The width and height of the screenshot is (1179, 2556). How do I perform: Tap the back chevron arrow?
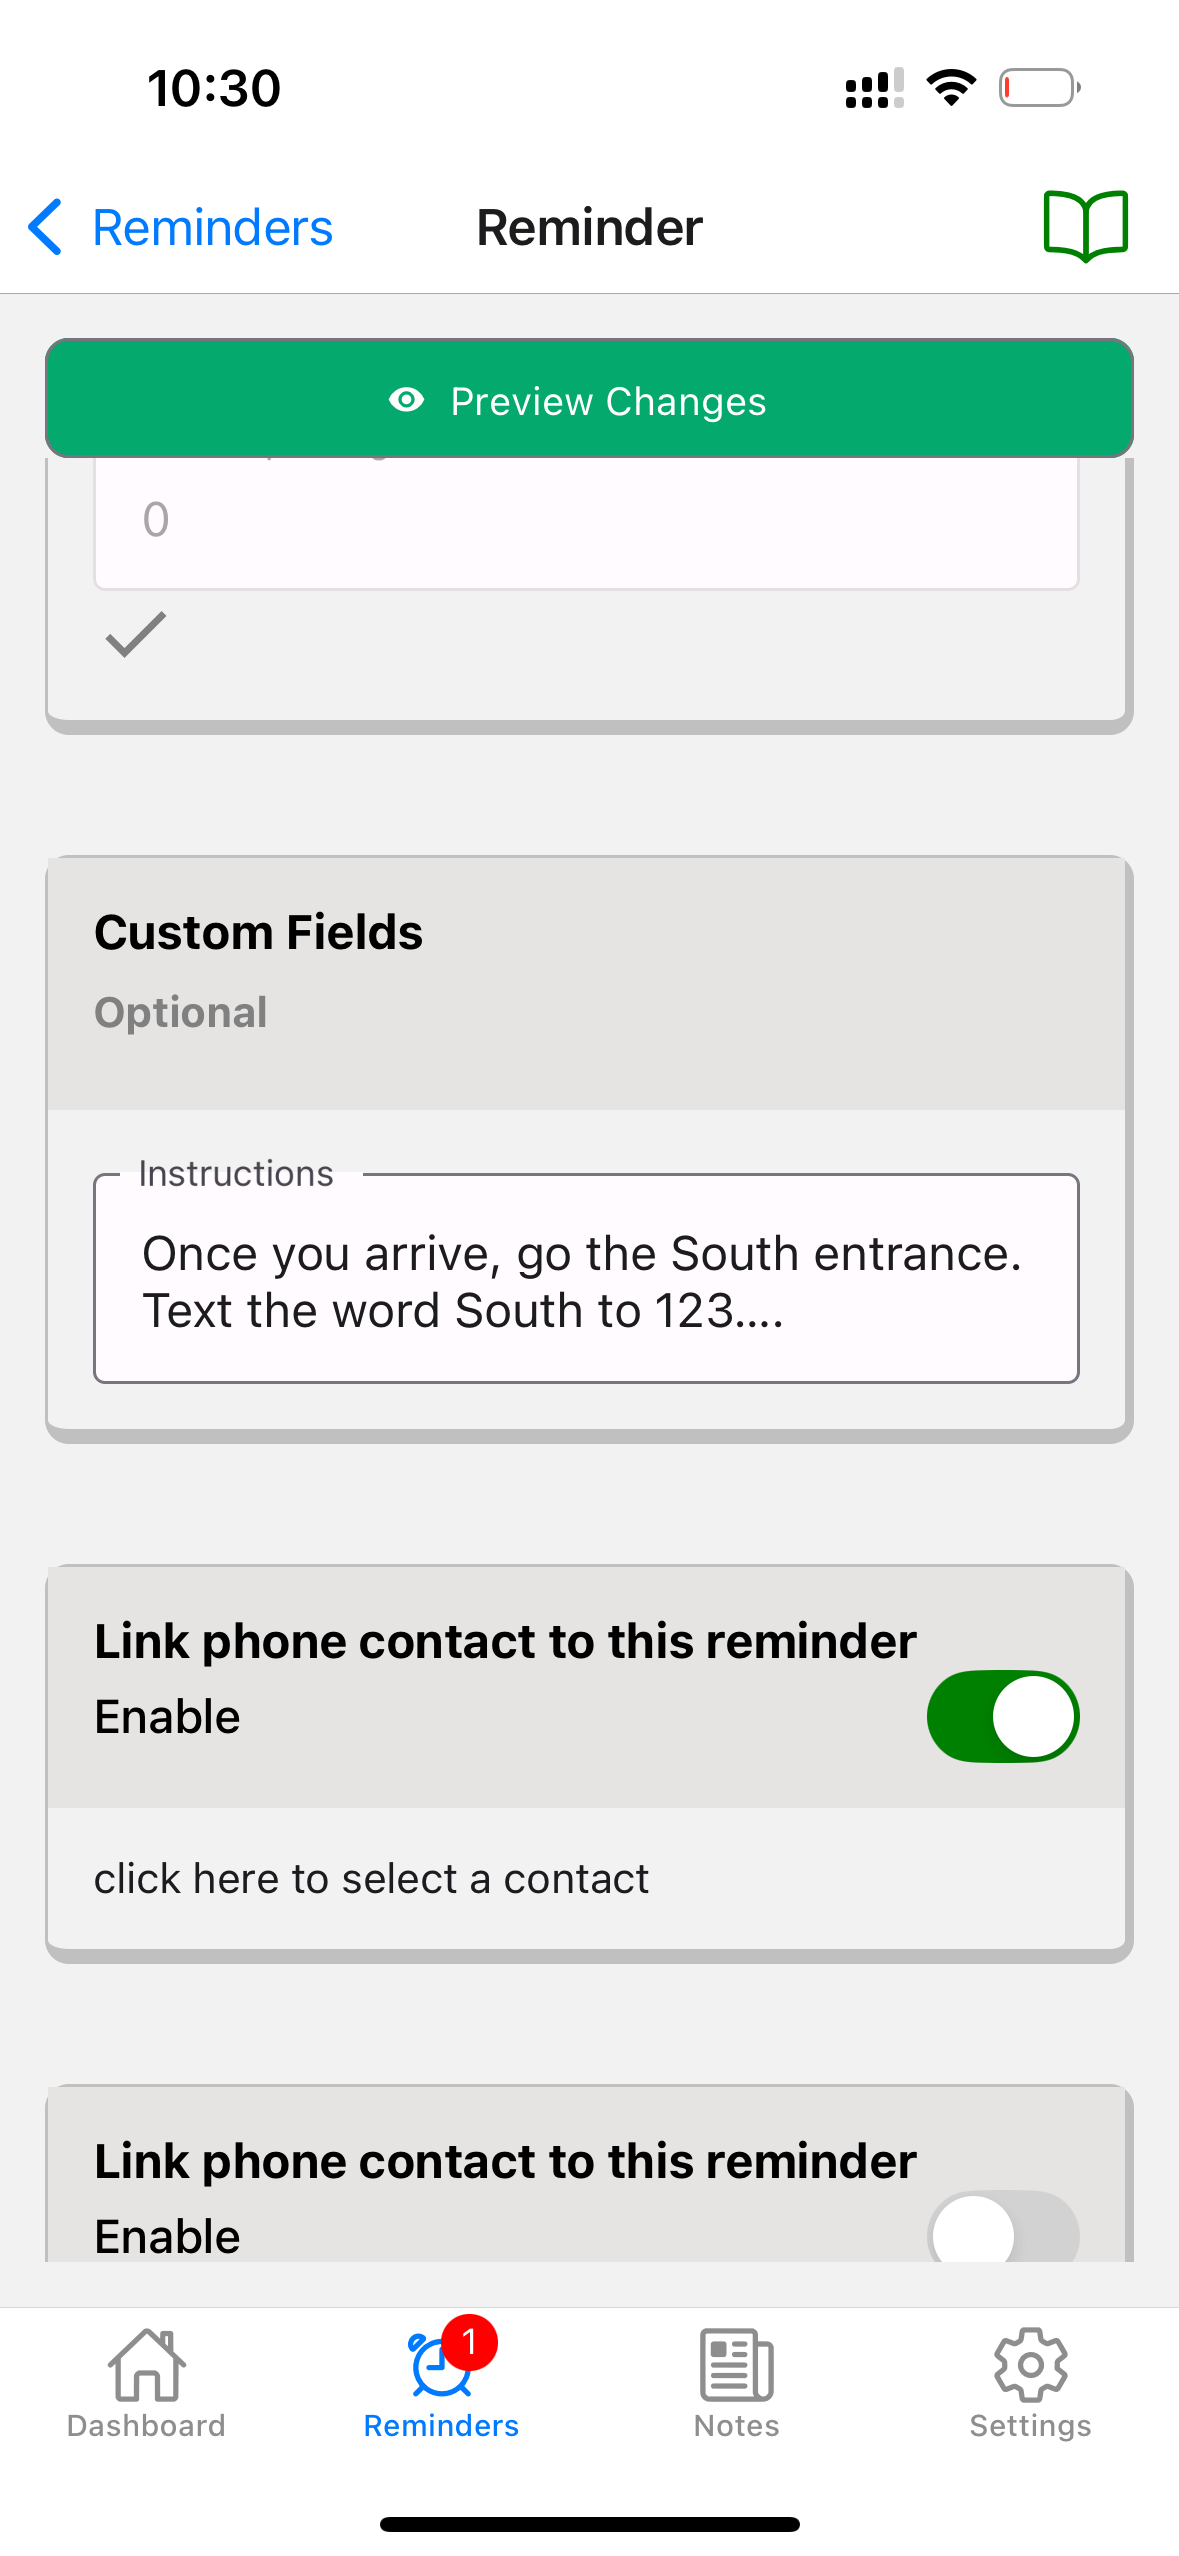(46, 227)
